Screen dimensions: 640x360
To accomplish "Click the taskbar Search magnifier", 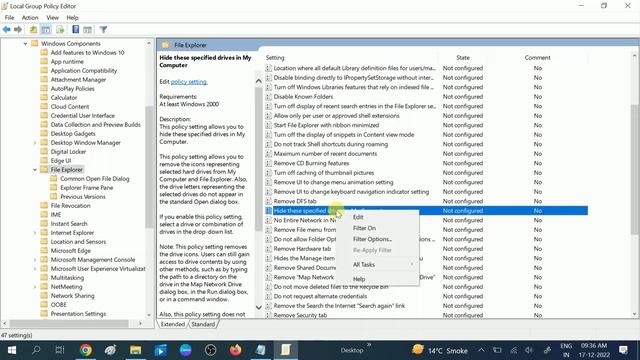I will (36, 350).
